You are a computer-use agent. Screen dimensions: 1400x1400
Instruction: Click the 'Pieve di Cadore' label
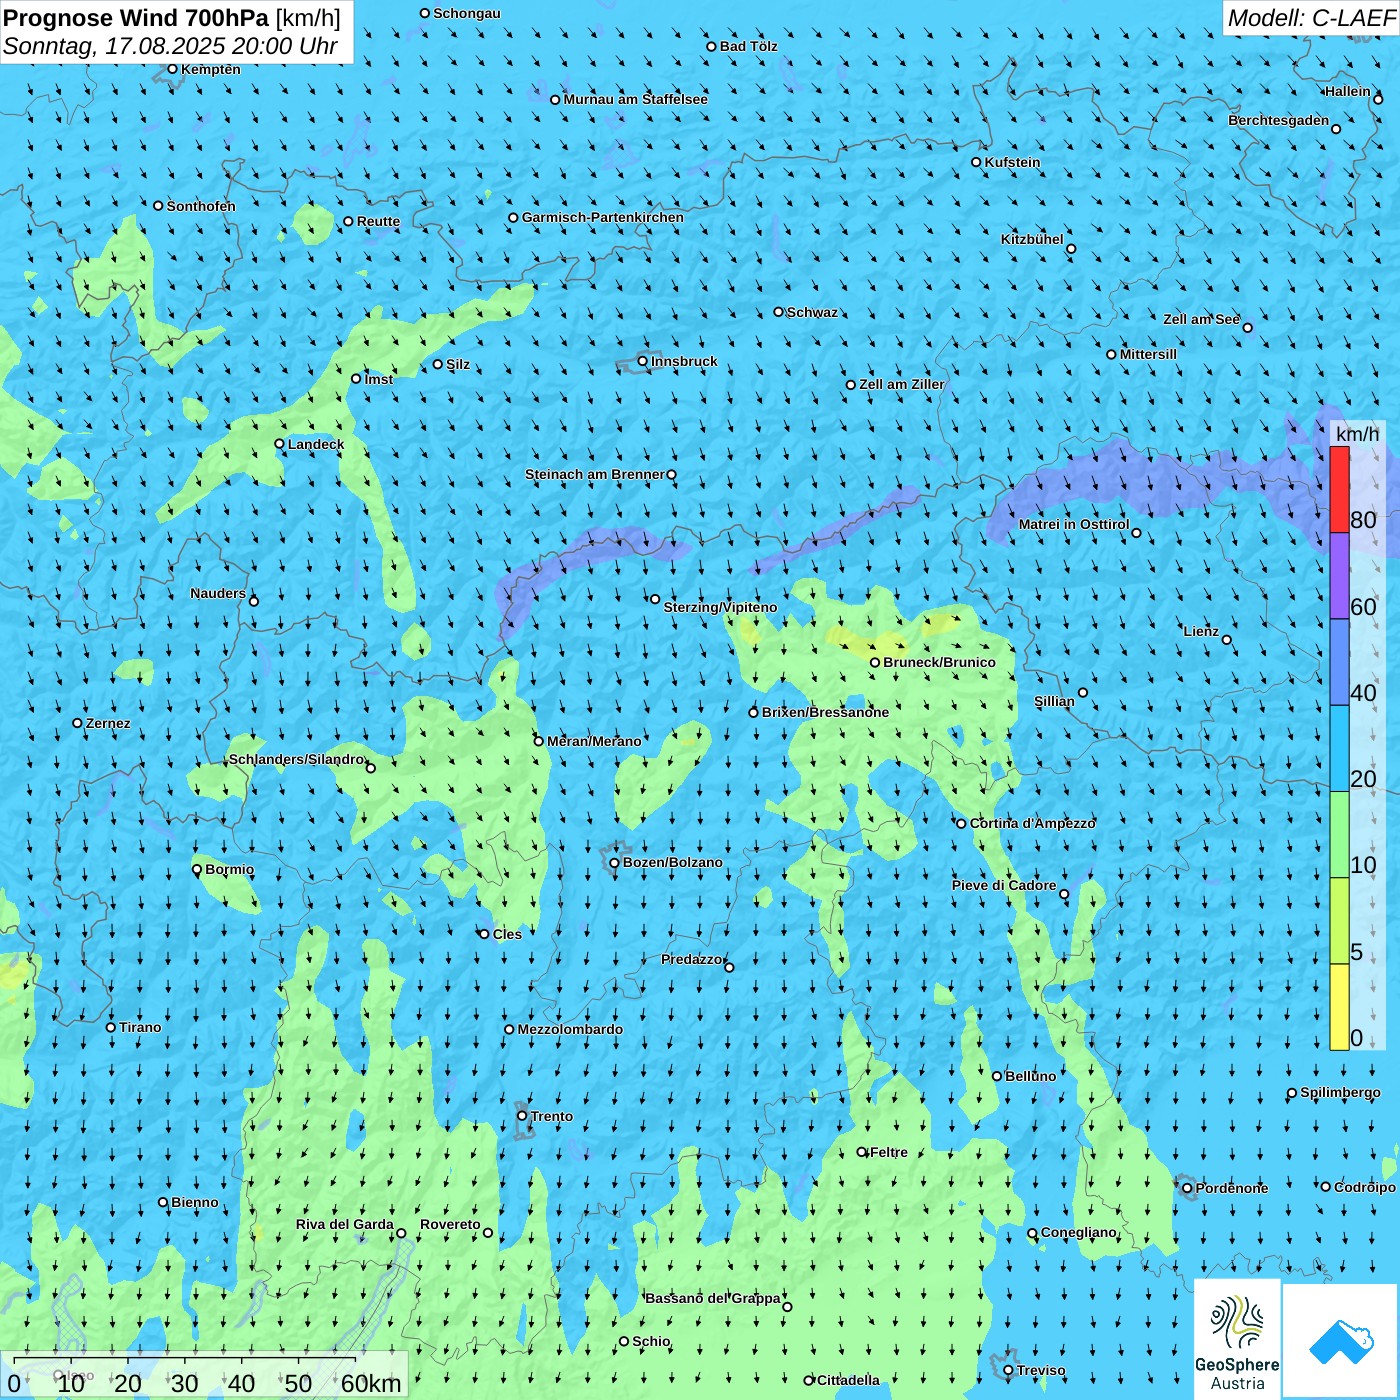tap(1004, 885)
